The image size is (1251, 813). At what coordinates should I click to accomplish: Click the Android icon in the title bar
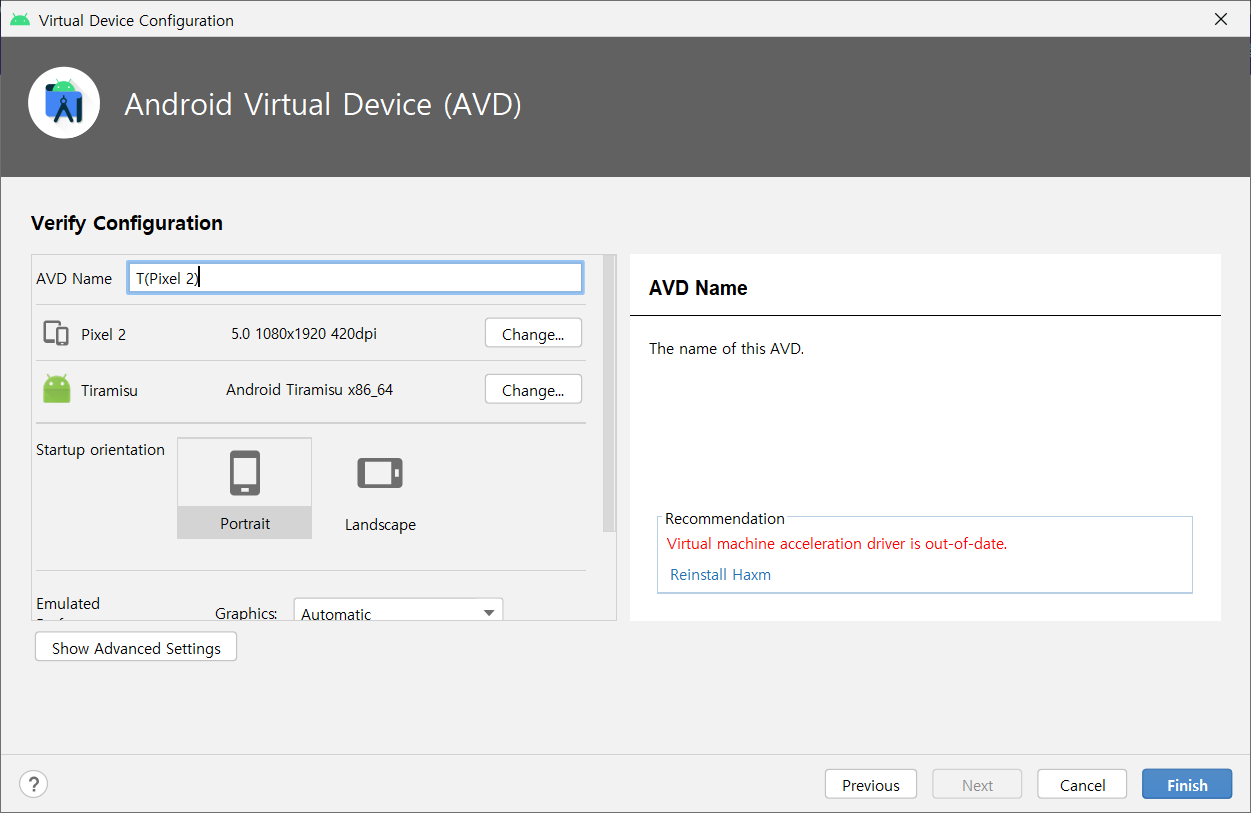click(19, 20)
